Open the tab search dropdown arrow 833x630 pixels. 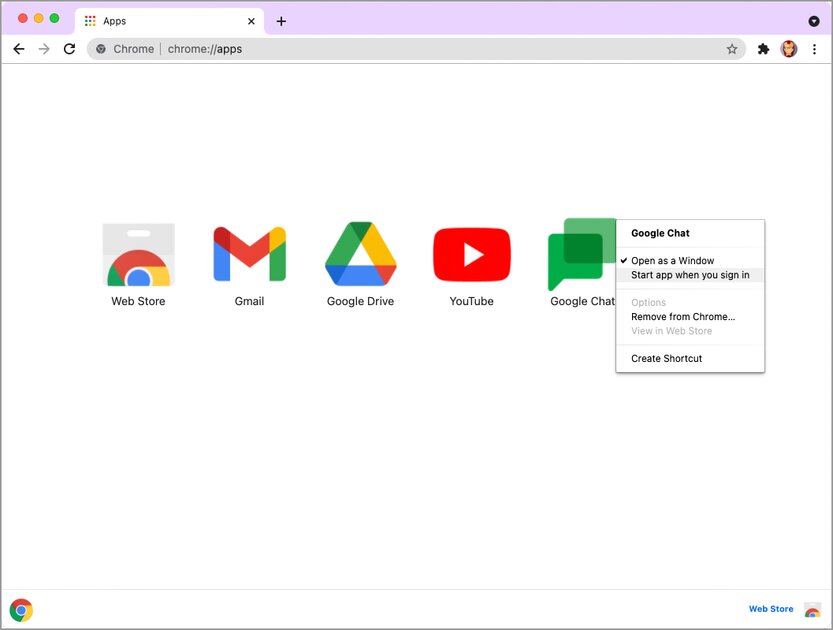click(x=813, y=21)
